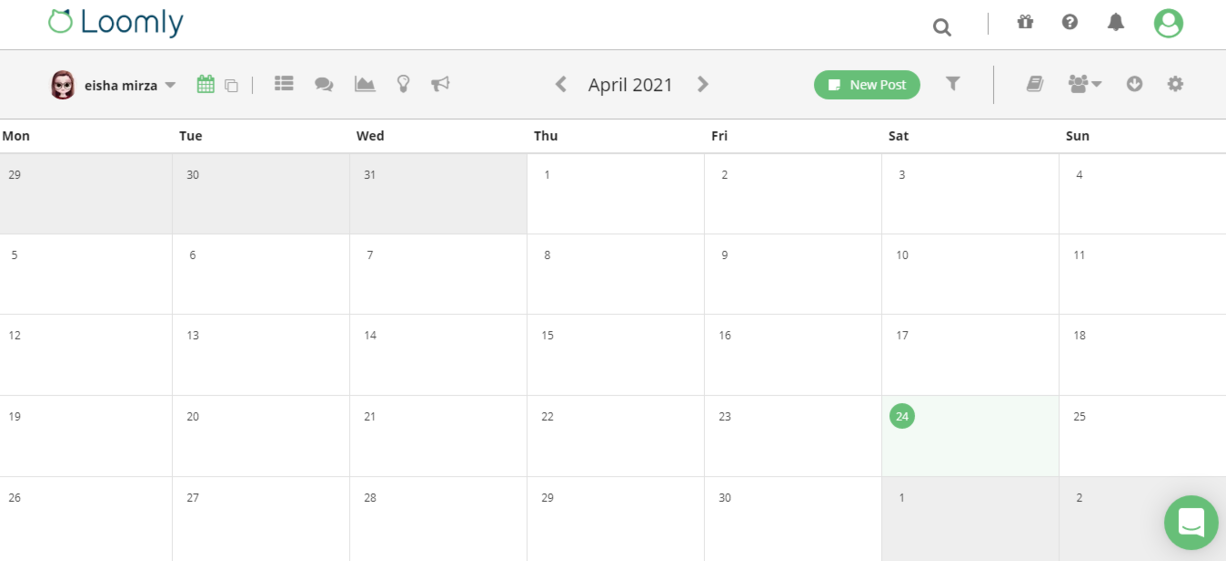Open the ads megaphone icon
Screen dimensions: 1226x561
[440, 84]
